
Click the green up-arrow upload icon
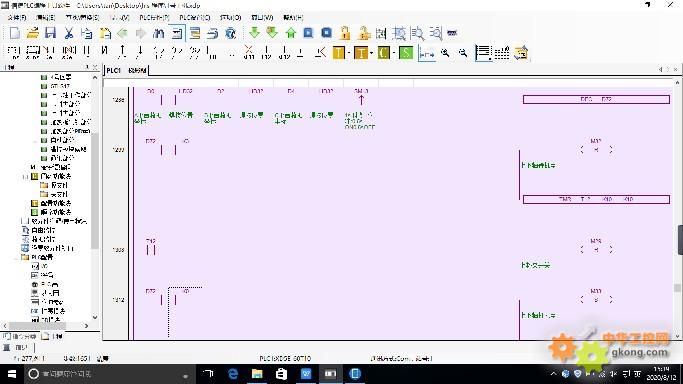point(291,33)
